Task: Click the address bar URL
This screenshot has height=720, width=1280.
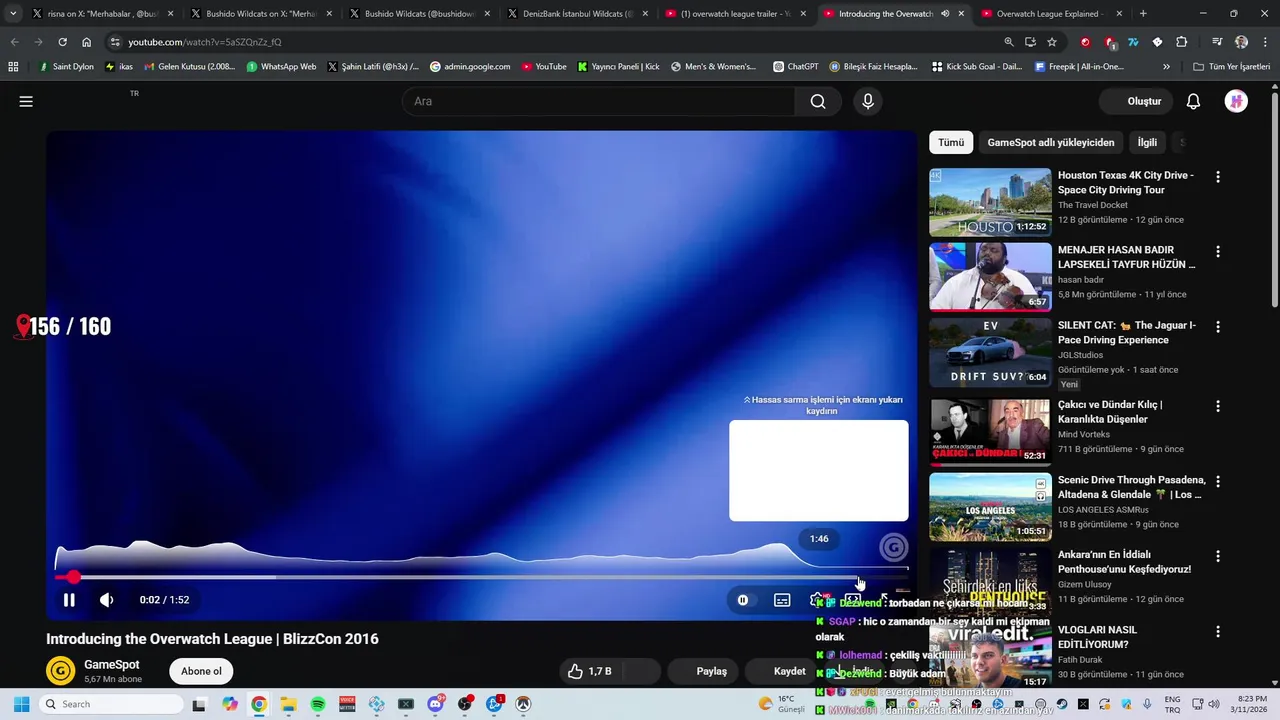Action: pos(205,42)
